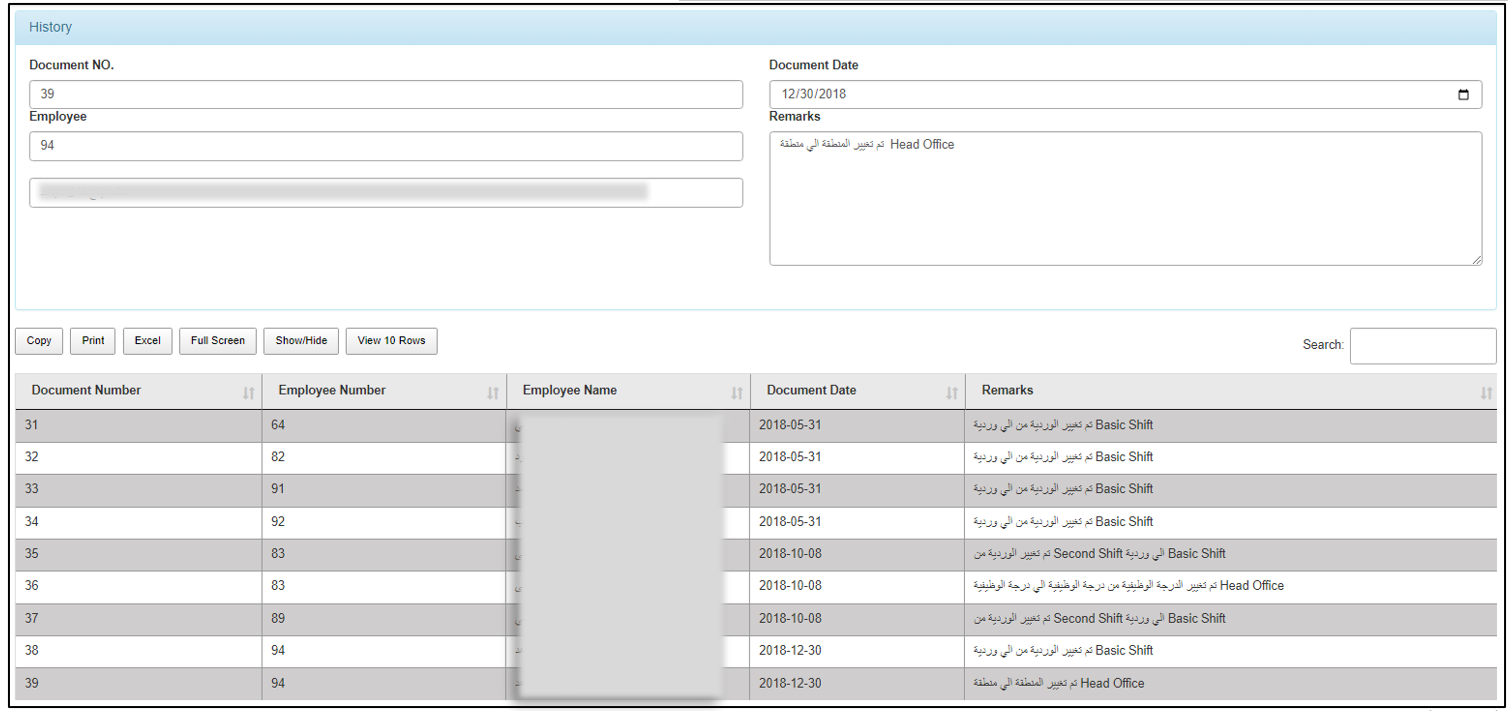Export table with Excel button

pyautogui.click(x=148, y=341)
